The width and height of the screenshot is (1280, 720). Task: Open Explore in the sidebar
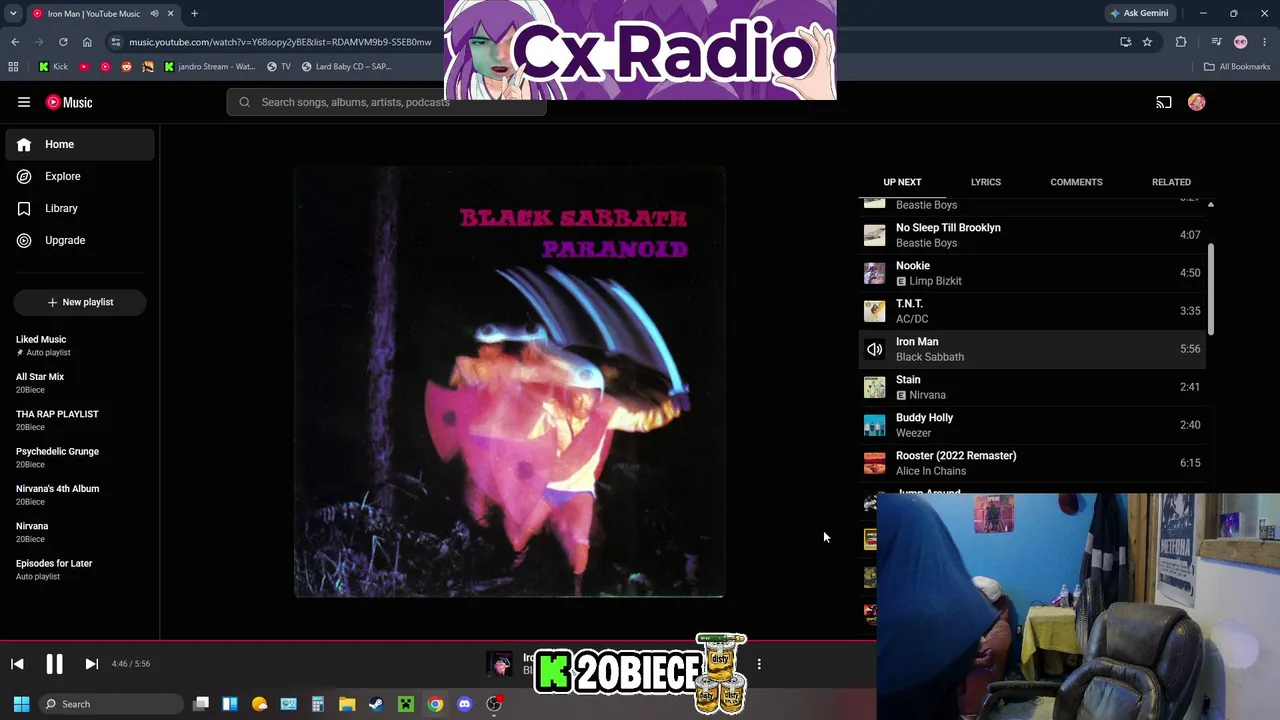(80, 176)
